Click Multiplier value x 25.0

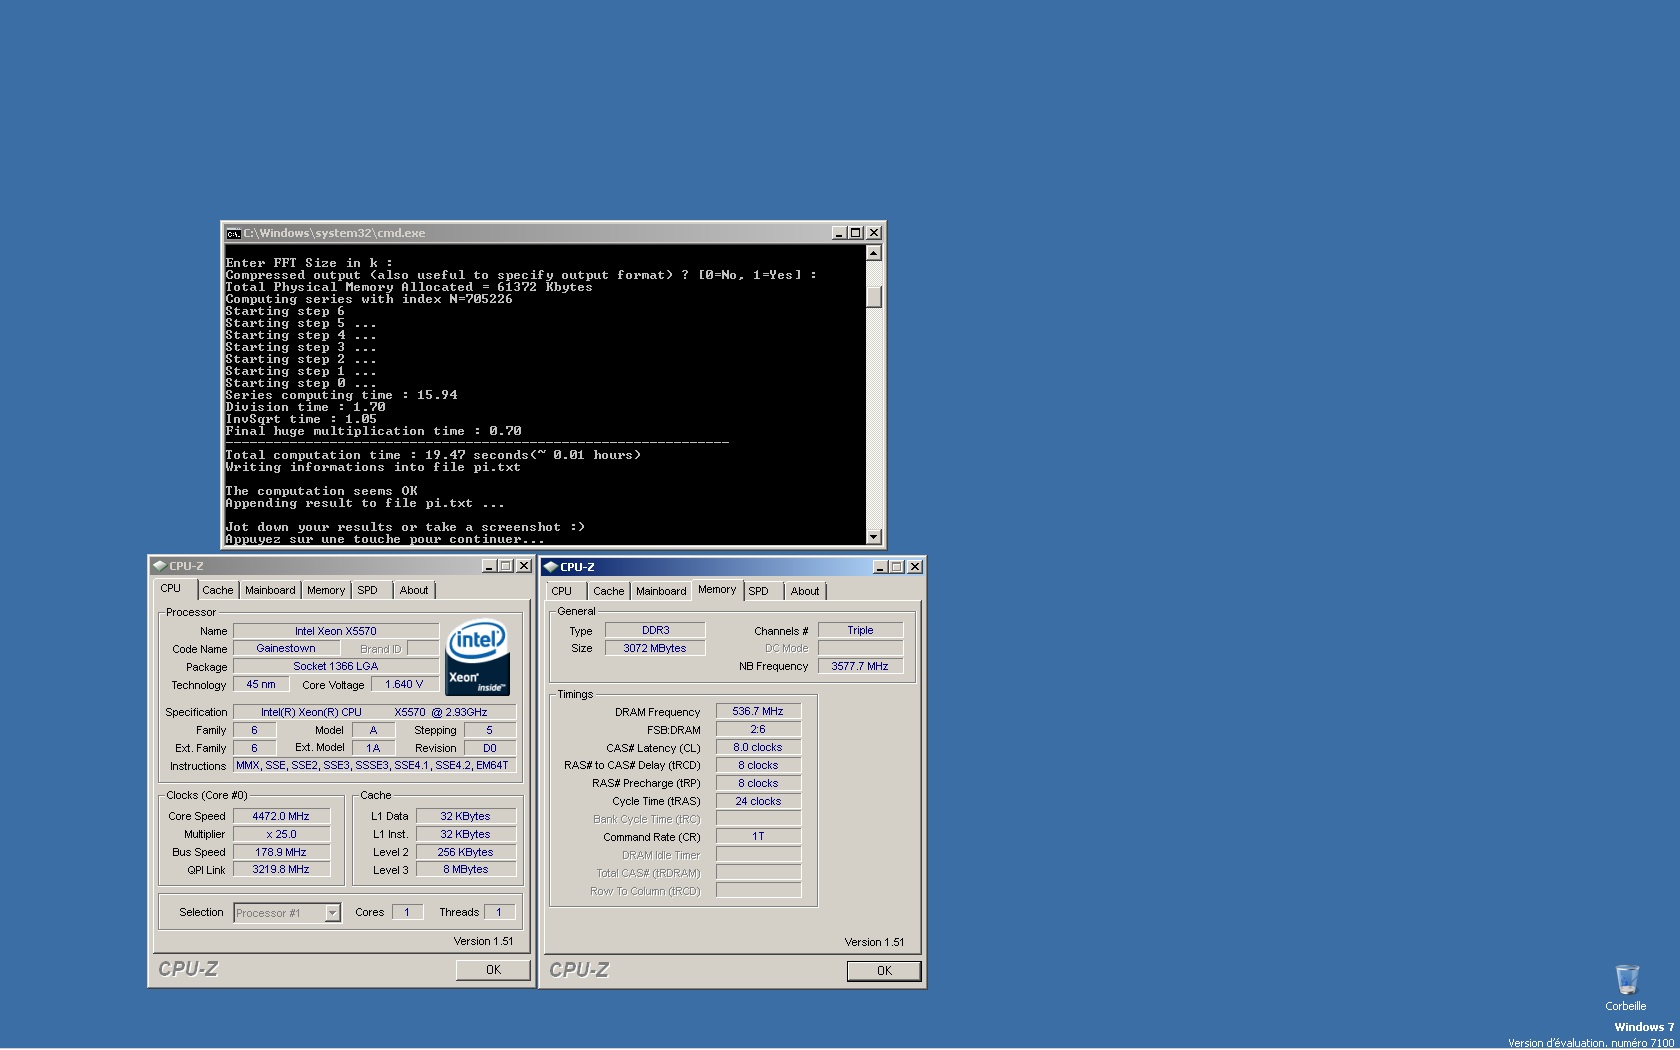(281, 835)
